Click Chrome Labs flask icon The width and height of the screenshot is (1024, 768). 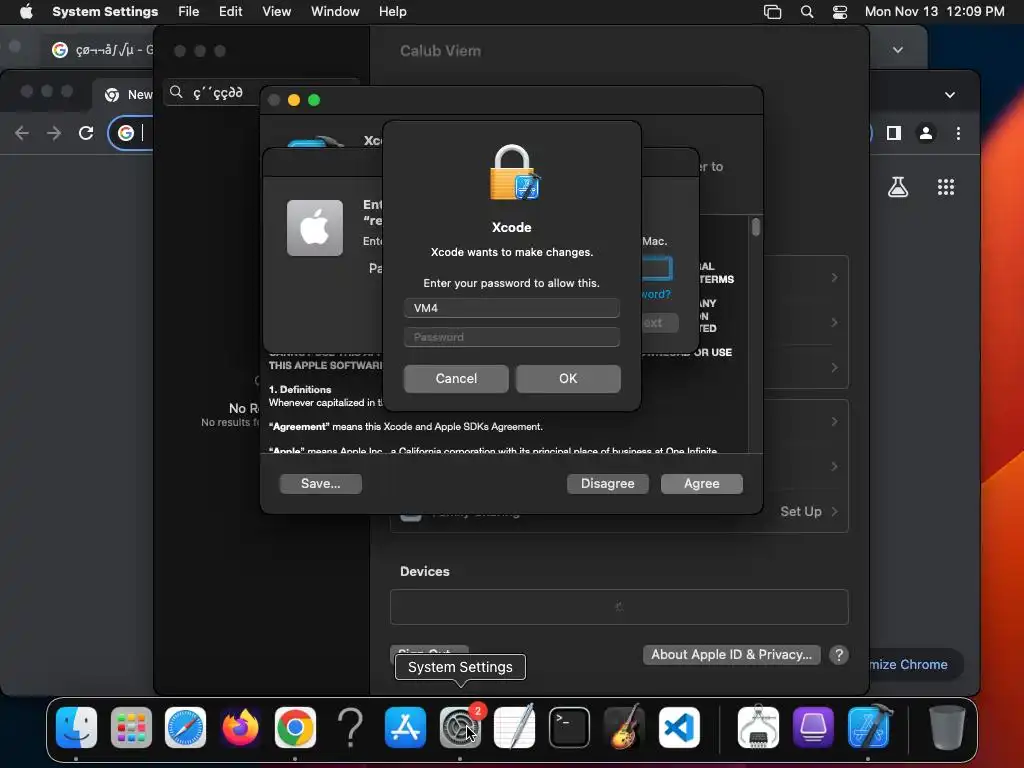pyautogui.click(x=898, y=187)
